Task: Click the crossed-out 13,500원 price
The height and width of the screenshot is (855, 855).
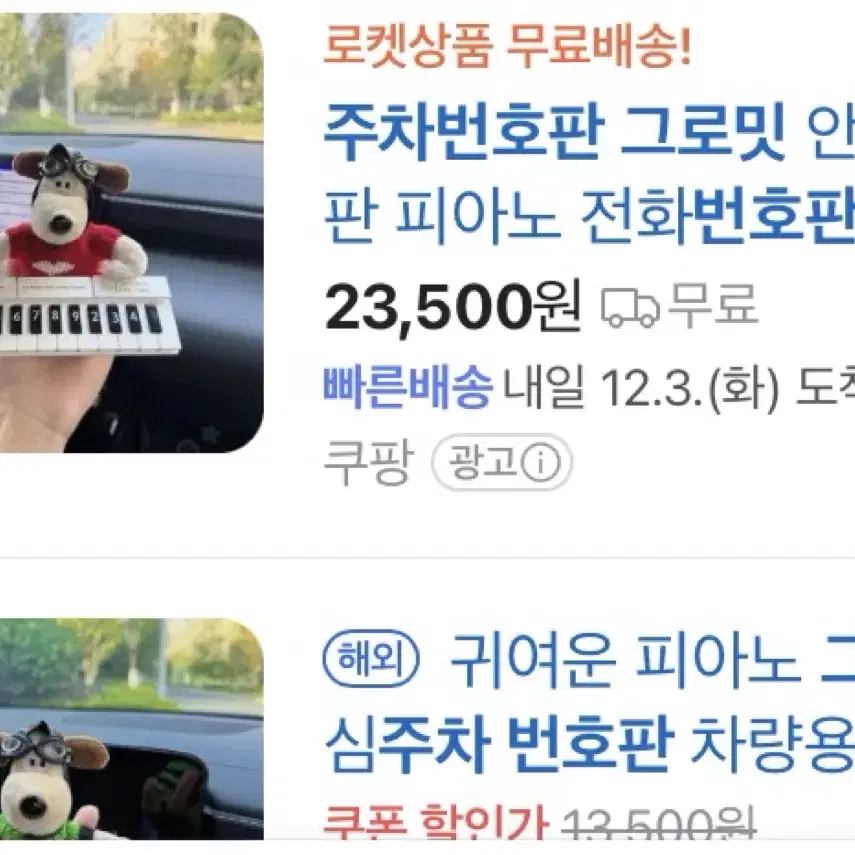Action: [x=659, y=823]
